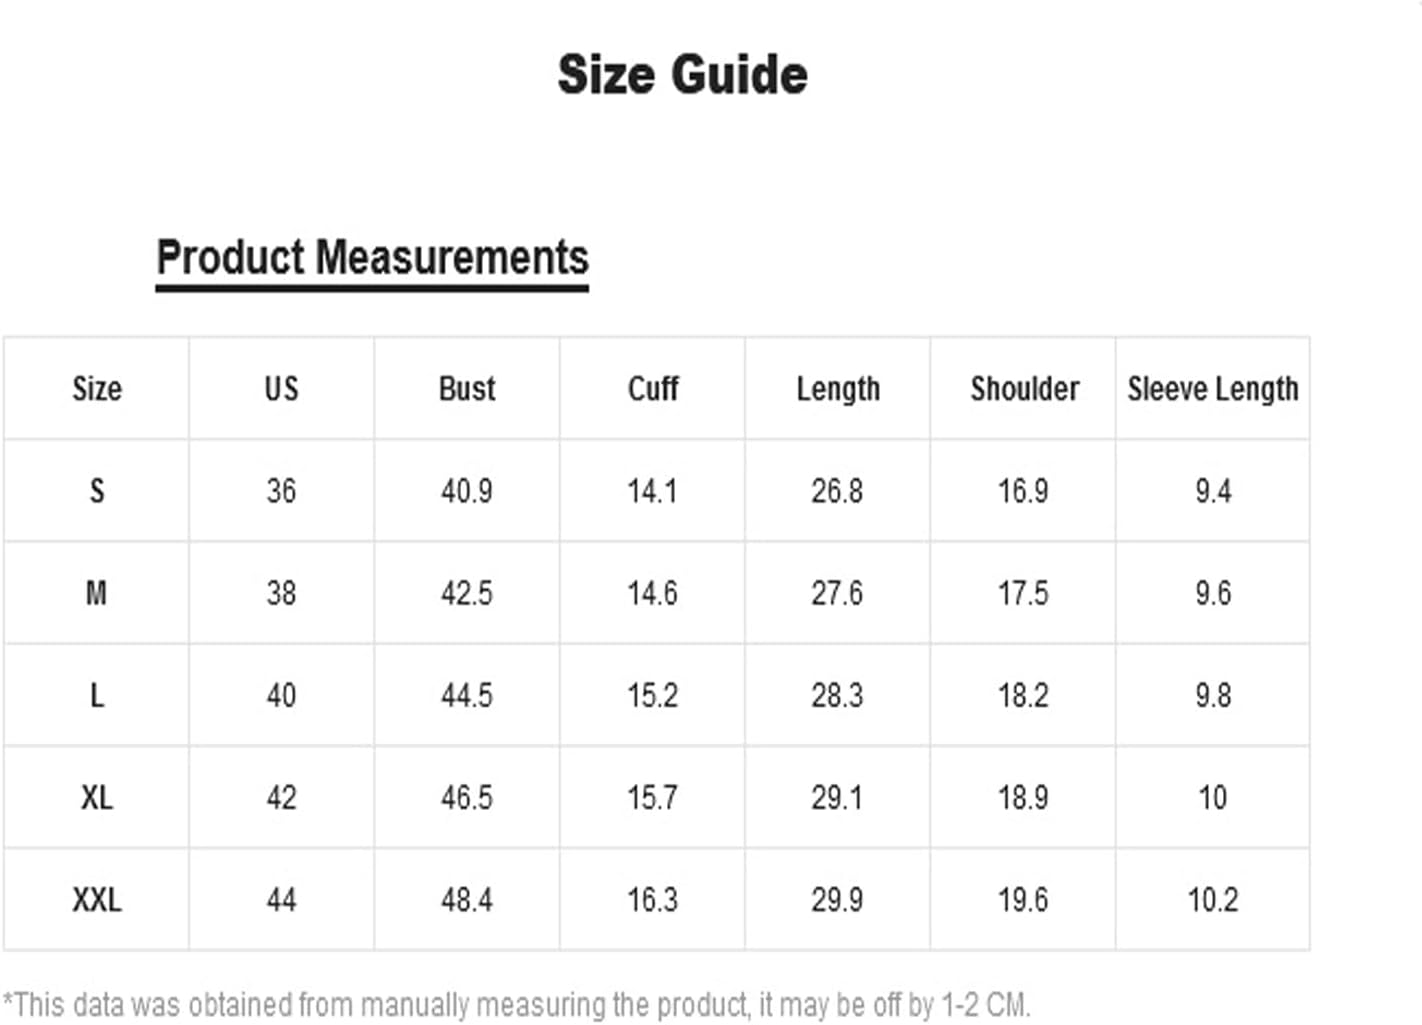Click the 17.5 shoulder measurement cell
Screen dimensions: 1422x1025
1023,593
